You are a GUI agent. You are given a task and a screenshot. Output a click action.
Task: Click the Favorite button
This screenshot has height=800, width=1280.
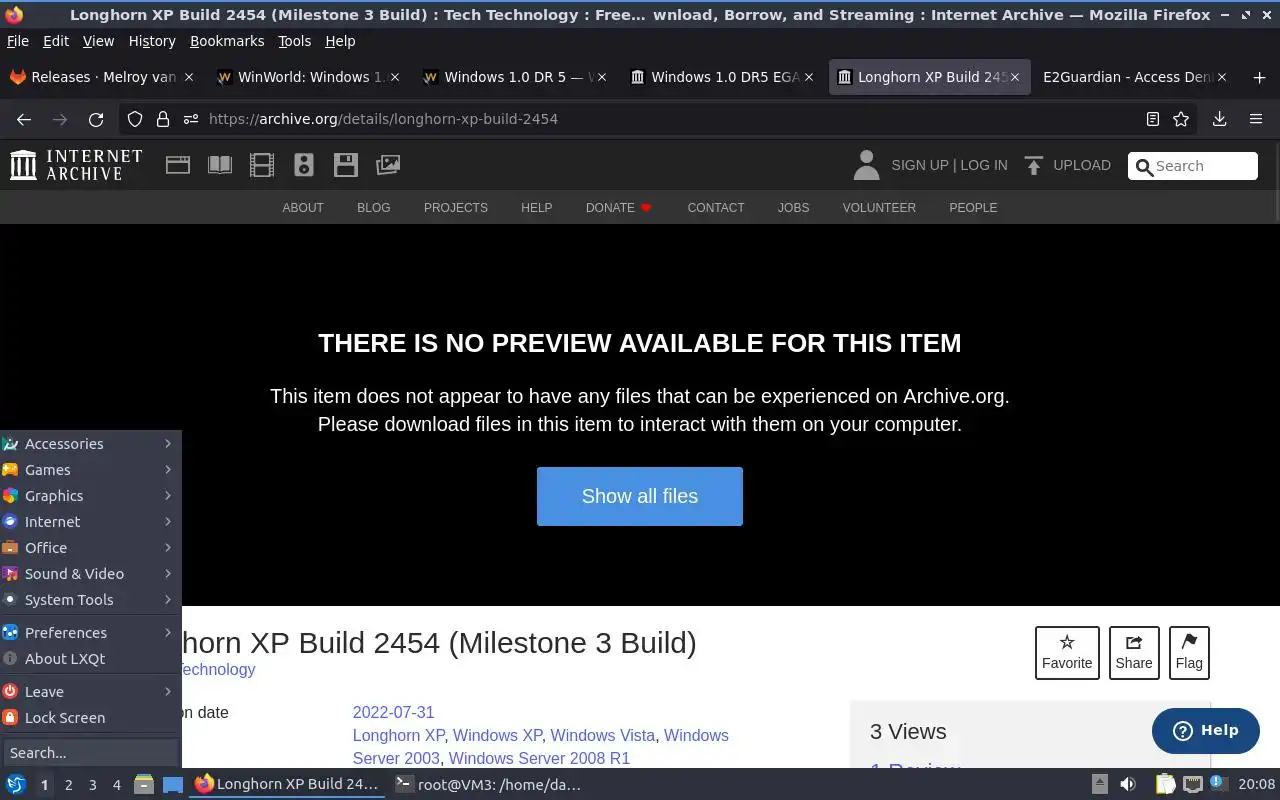(x=1067, y=652)
